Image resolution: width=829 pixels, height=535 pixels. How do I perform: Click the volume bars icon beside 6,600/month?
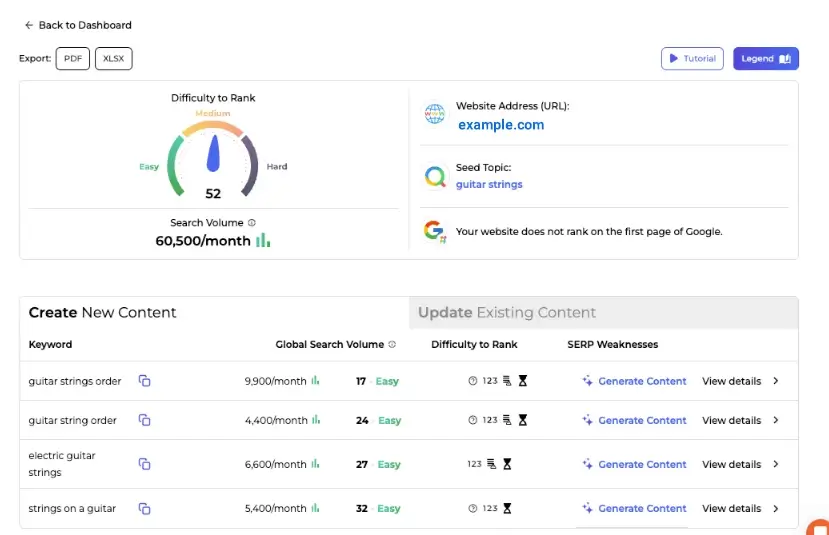[316, 463]
